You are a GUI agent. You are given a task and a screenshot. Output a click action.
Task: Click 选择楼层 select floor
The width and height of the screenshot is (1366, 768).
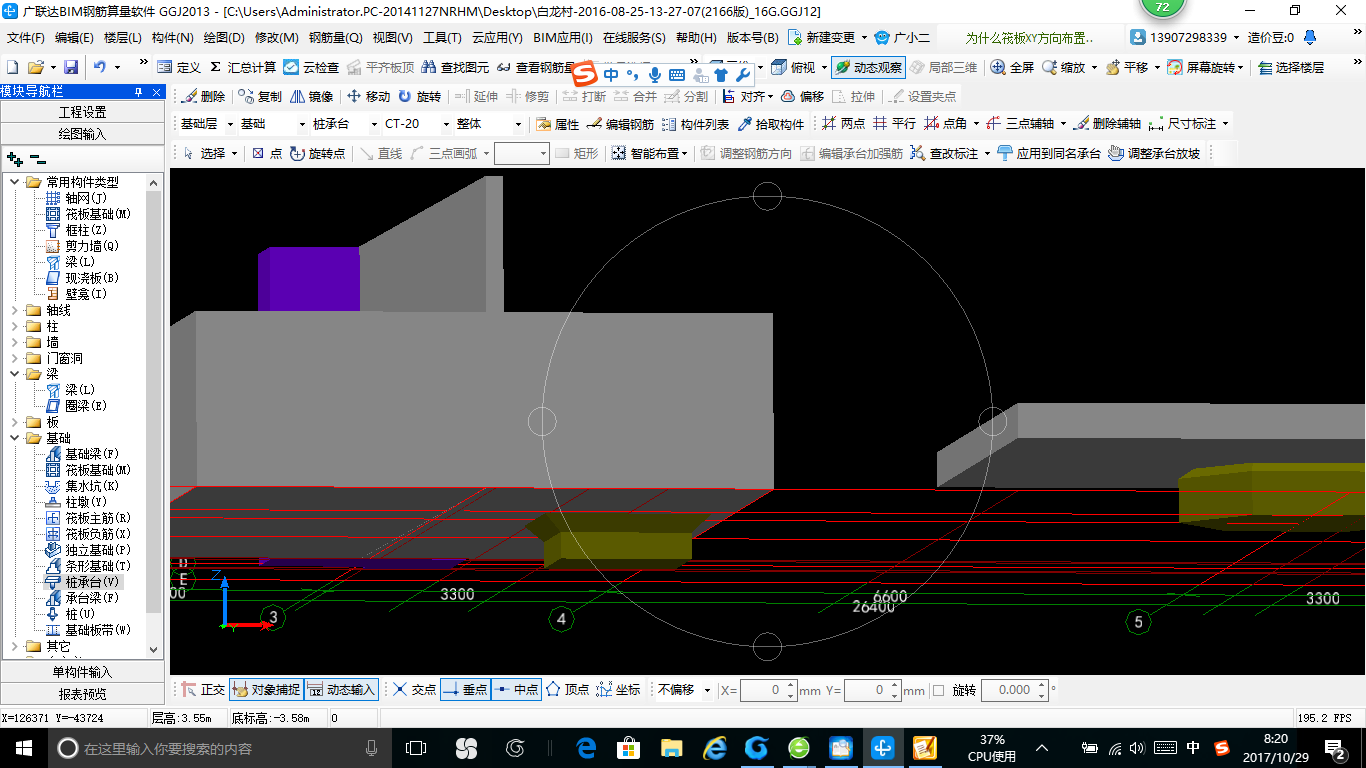click(x=1291, y=67)
